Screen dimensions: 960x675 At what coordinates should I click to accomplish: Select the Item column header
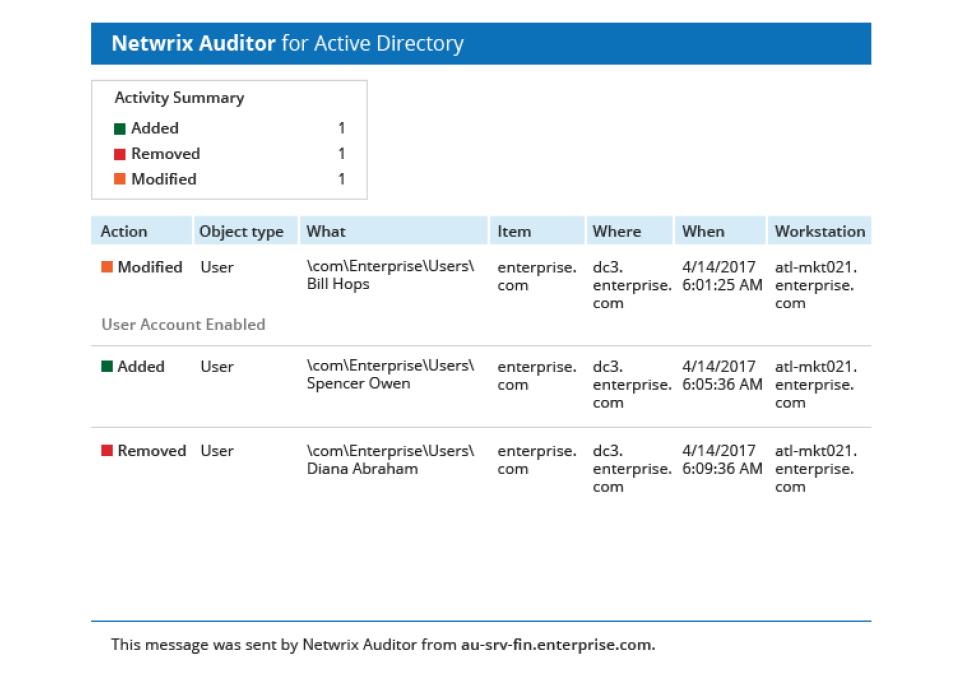click(537, 231)
